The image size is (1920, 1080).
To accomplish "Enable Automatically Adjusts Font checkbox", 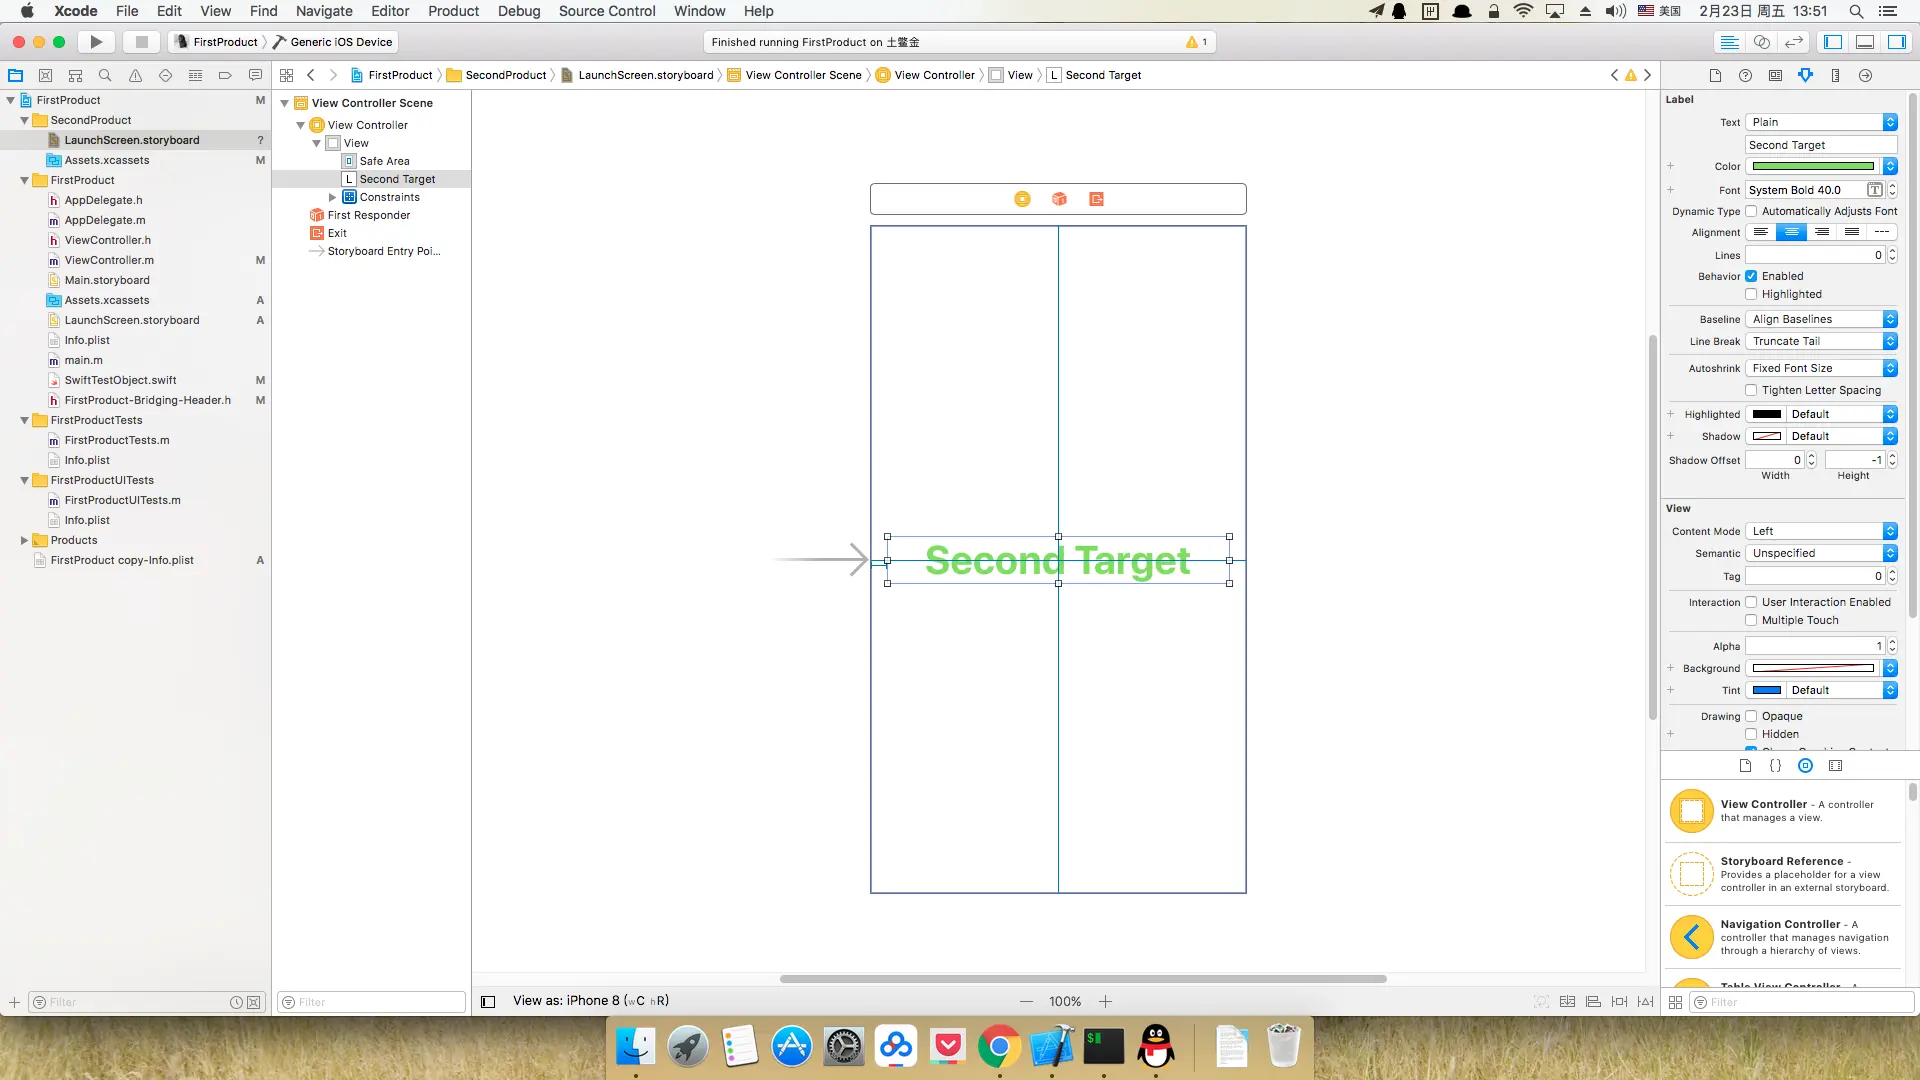I will pyautogui.click(x=1751, y=211).
